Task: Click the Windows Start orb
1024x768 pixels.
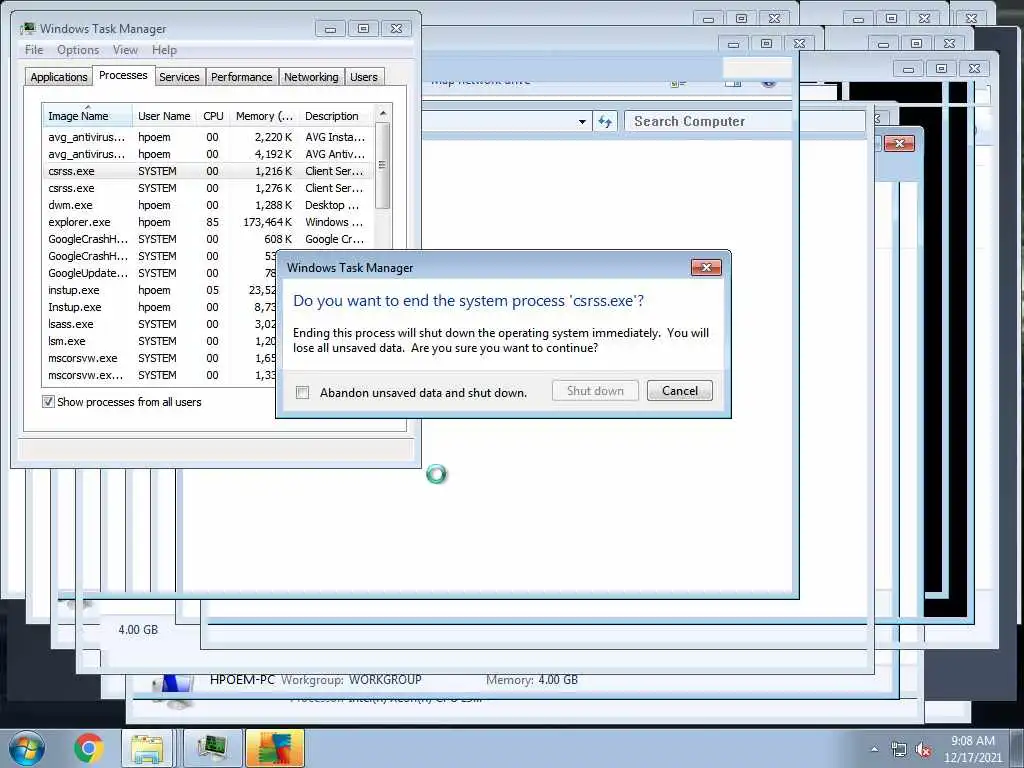Action: (x=27, y=748)
